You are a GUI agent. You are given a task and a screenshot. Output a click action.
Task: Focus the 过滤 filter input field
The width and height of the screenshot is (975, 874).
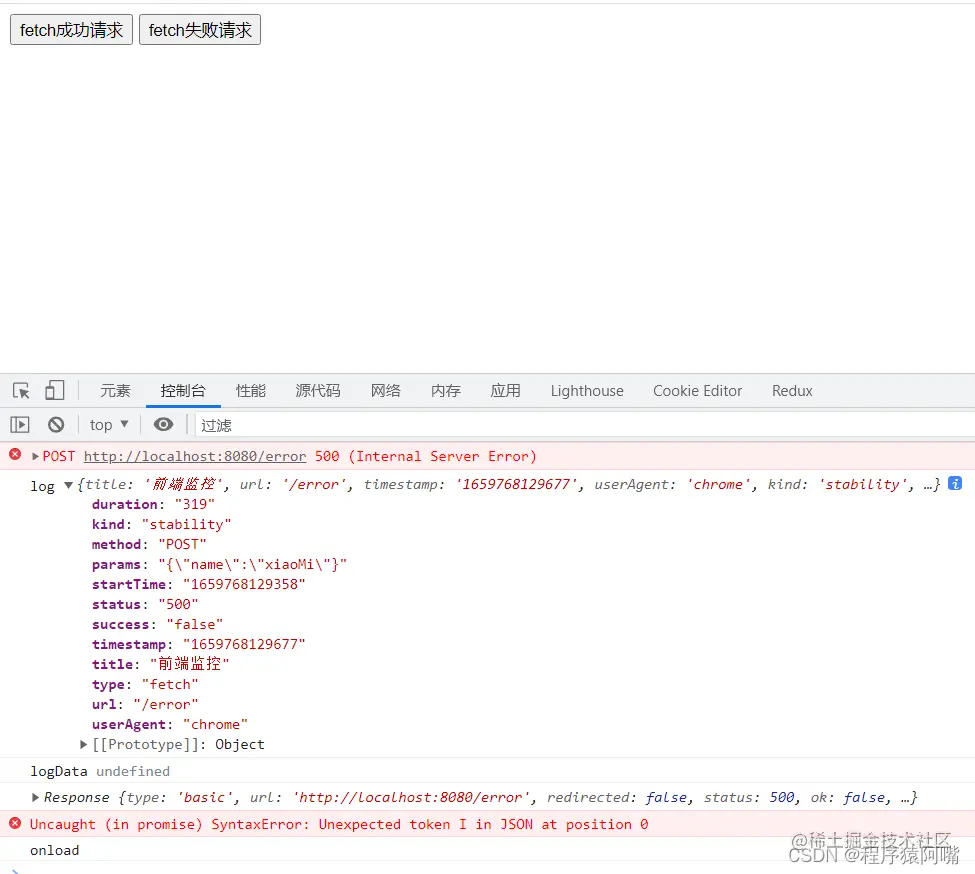585,425
